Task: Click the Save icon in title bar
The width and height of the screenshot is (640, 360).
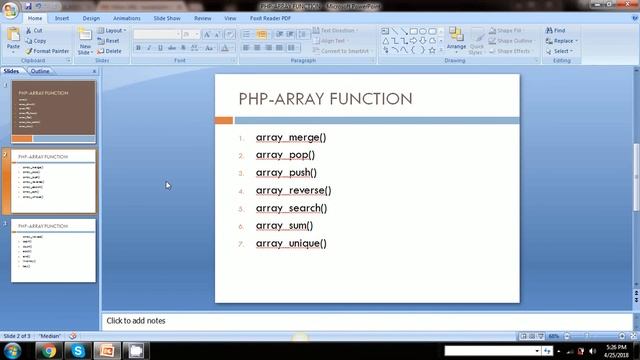Action: tap(28, 6)
